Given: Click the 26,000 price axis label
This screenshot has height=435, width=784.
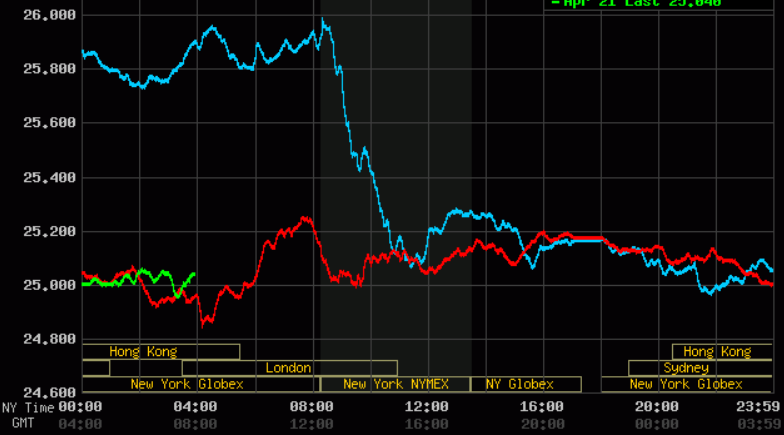Looking at the screenshot, I should point(49,15).
